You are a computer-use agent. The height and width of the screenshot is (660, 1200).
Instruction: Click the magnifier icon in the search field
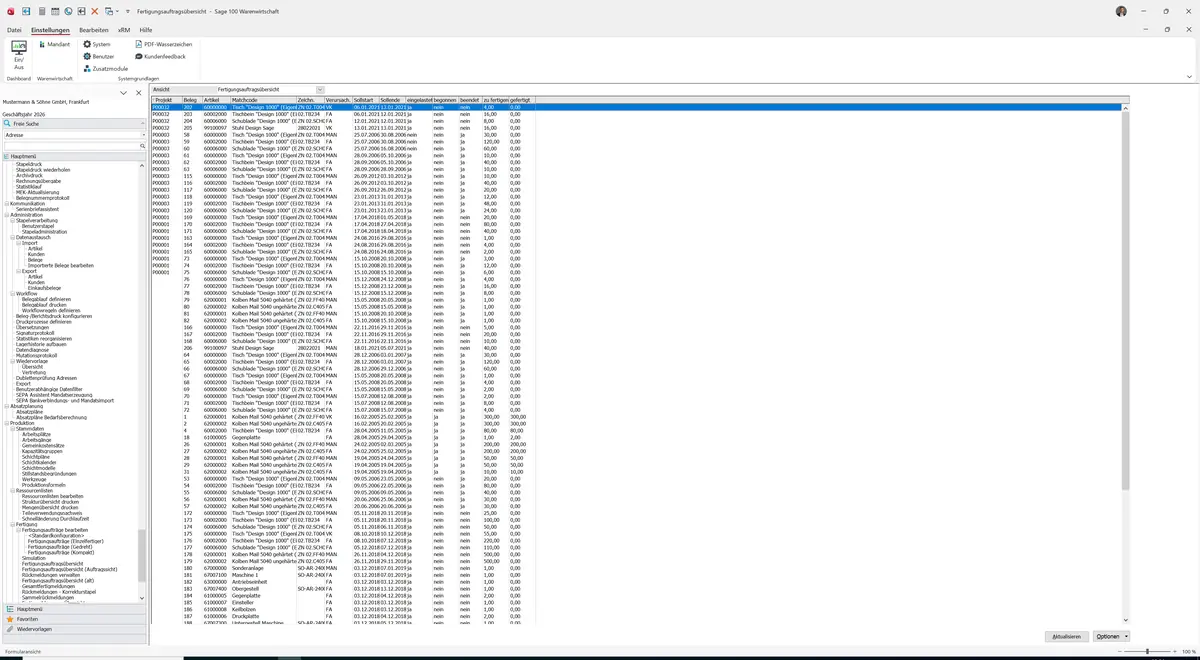(143, 146)
